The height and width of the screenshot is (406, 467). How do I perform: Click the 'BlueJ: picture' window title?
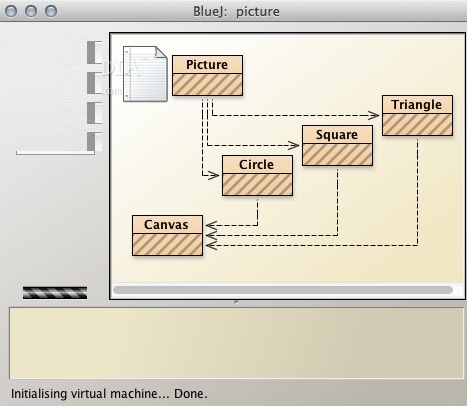[236, 11]
